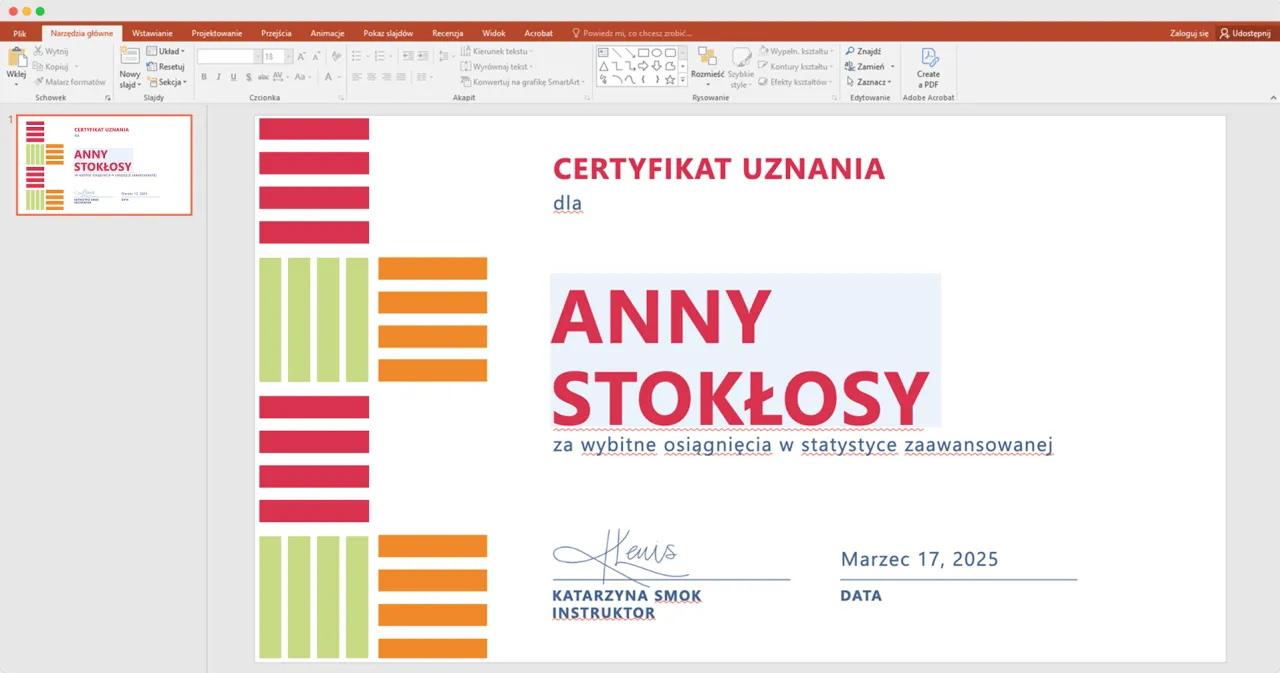Image resolution: width=1280 pixels, height=673 pixels.
Task: Toggle strikethrough (abc) formatting
Action: 264,77
